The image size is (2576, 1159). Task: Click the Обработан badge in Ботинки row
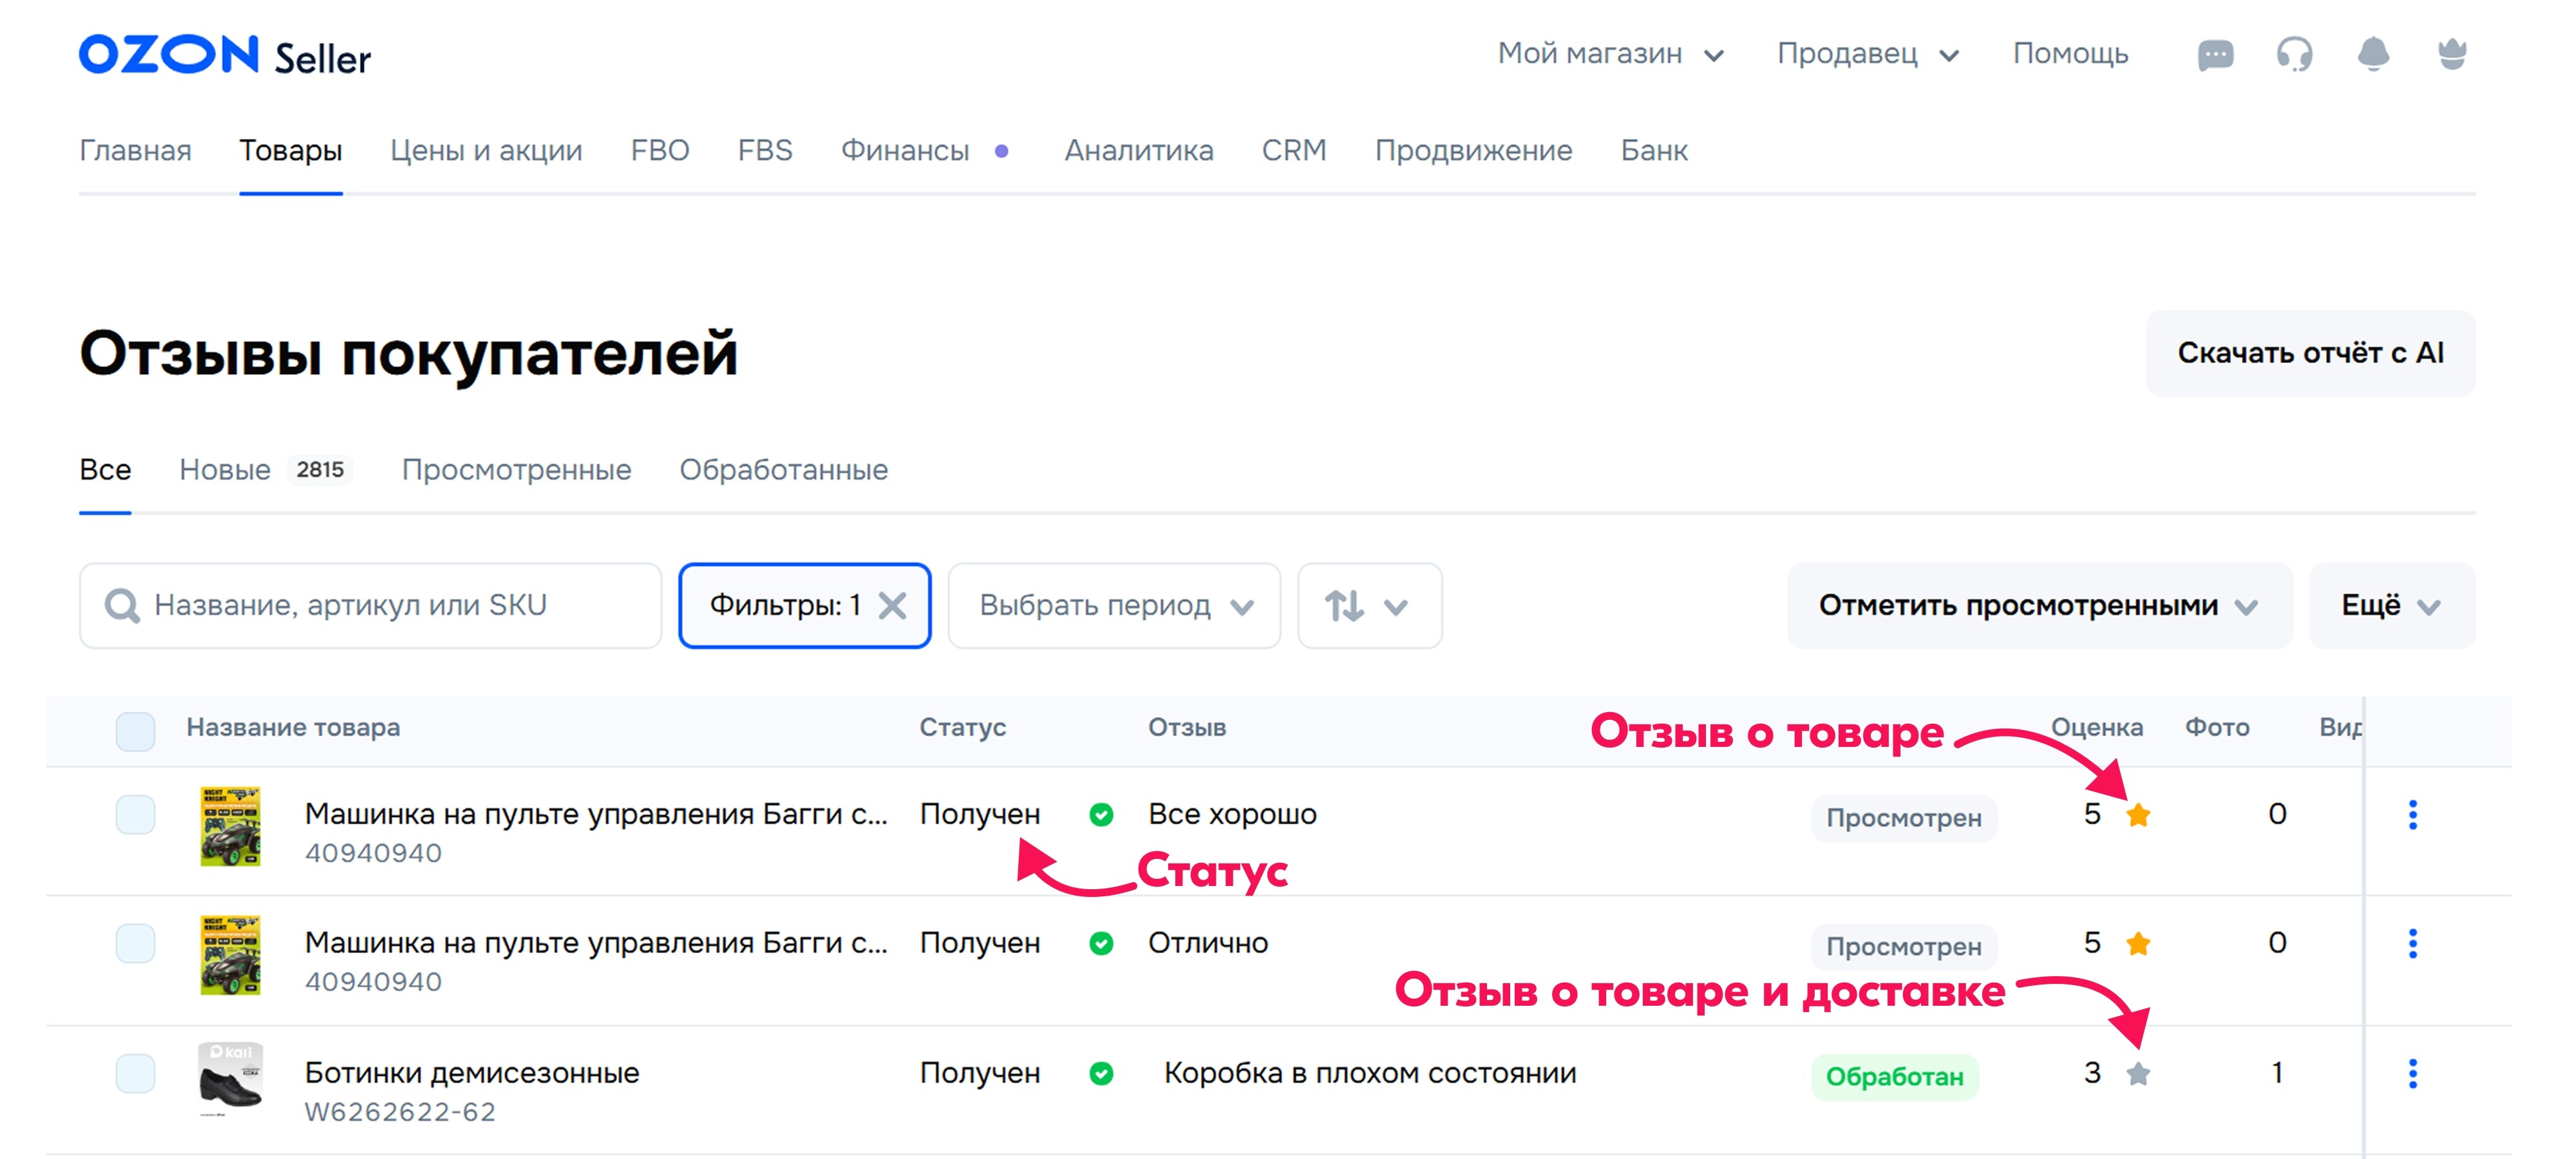[x=1894, y=1077]
